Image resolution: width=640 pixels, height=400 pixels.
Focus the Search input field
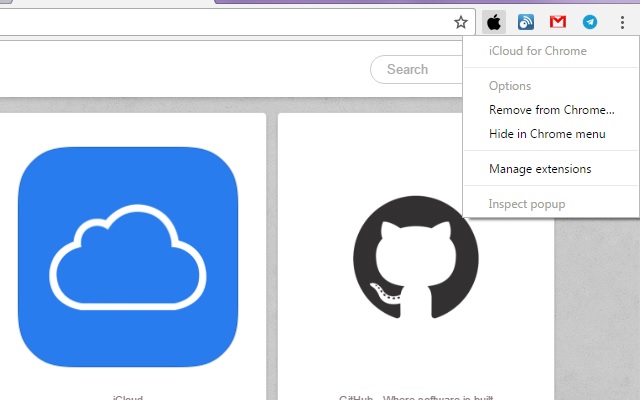point(416,69)
